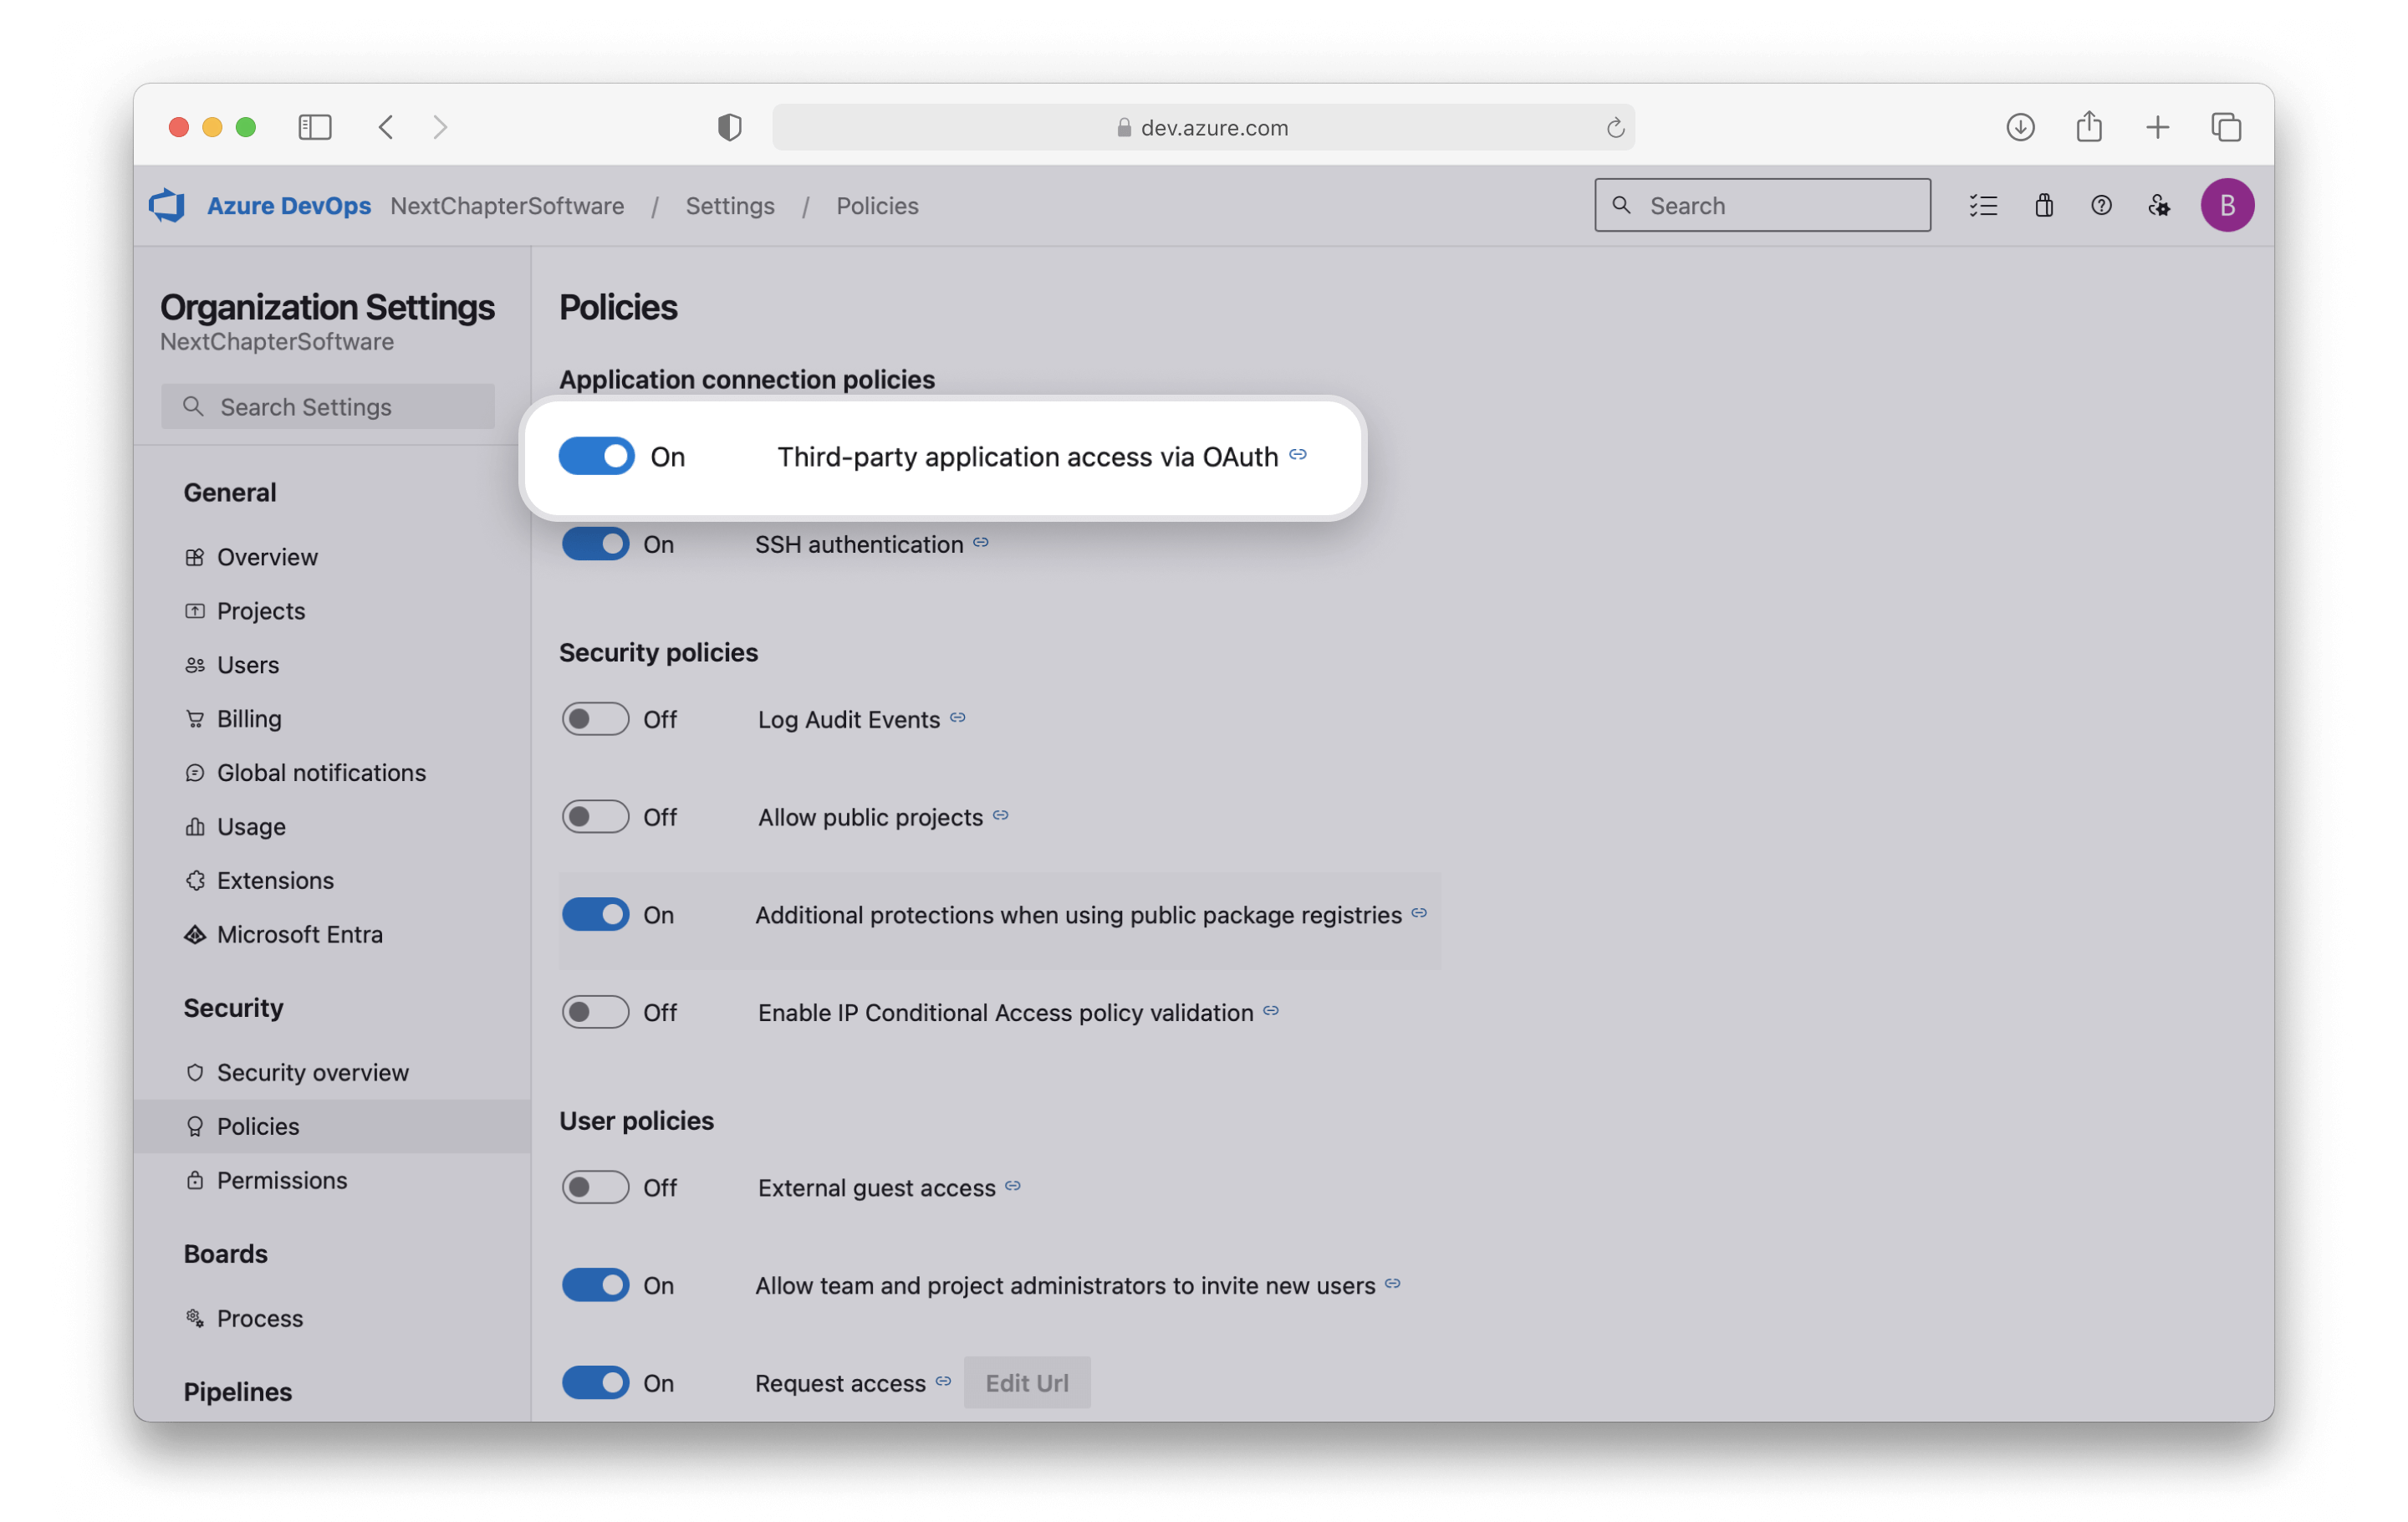Click the privacy shield icon in Safari
Image resolution: width=2408 pixels, height=1522 pixels.
tap(730, 127)
